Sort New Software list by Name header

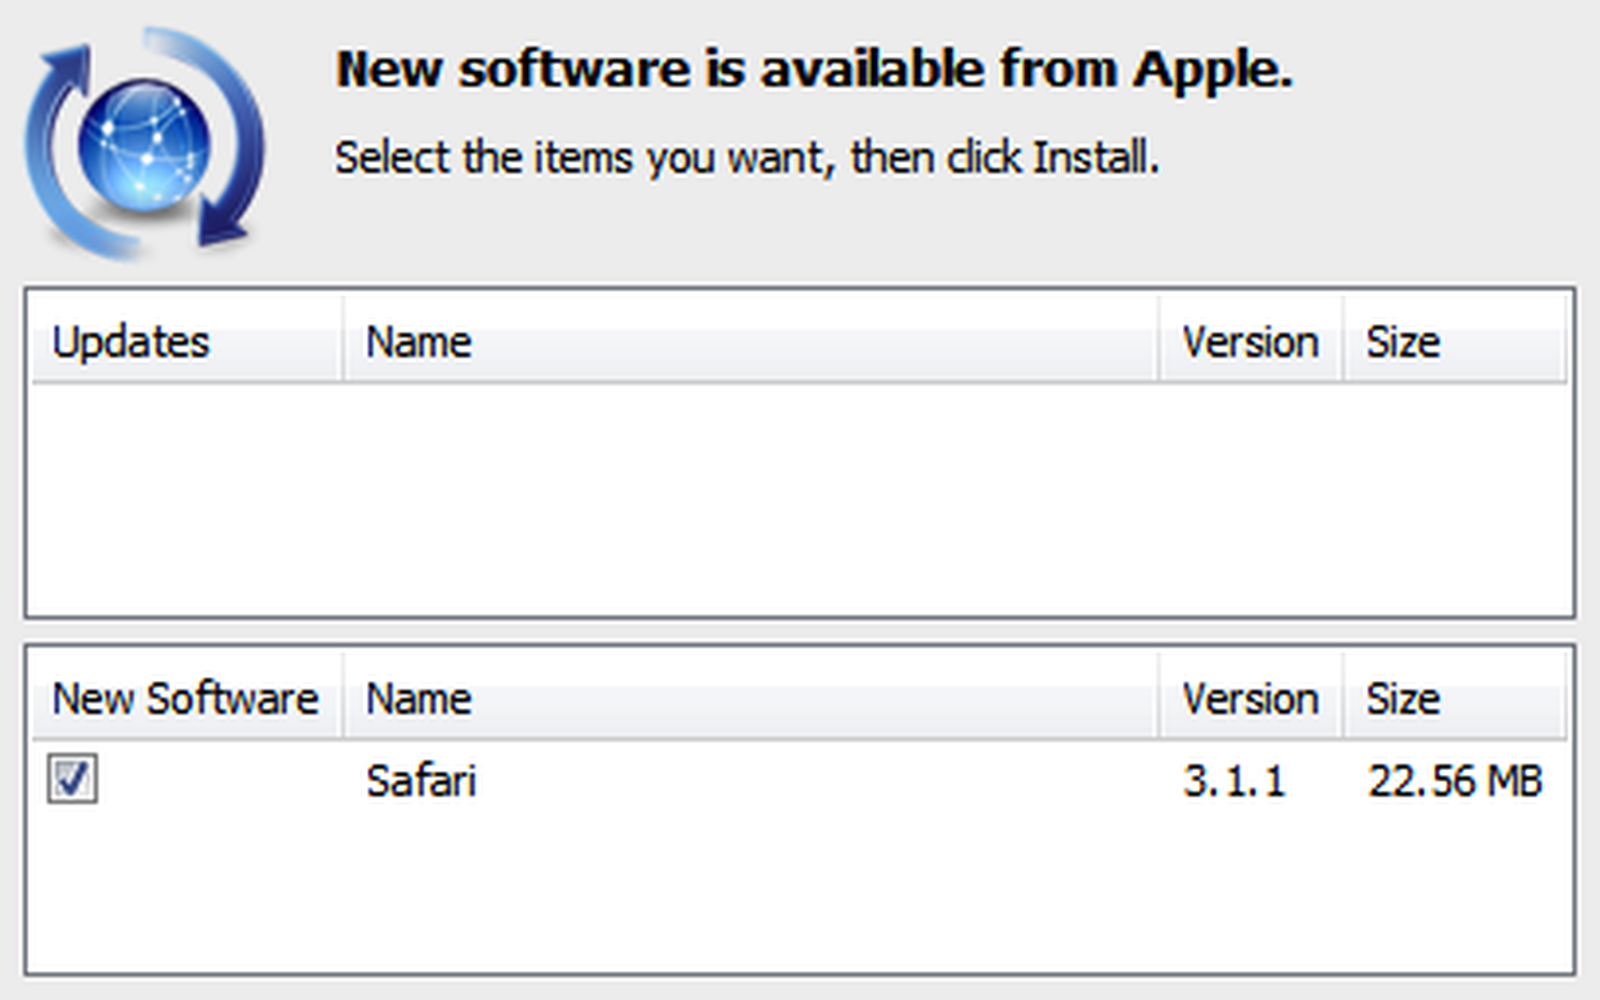(418, 699)
